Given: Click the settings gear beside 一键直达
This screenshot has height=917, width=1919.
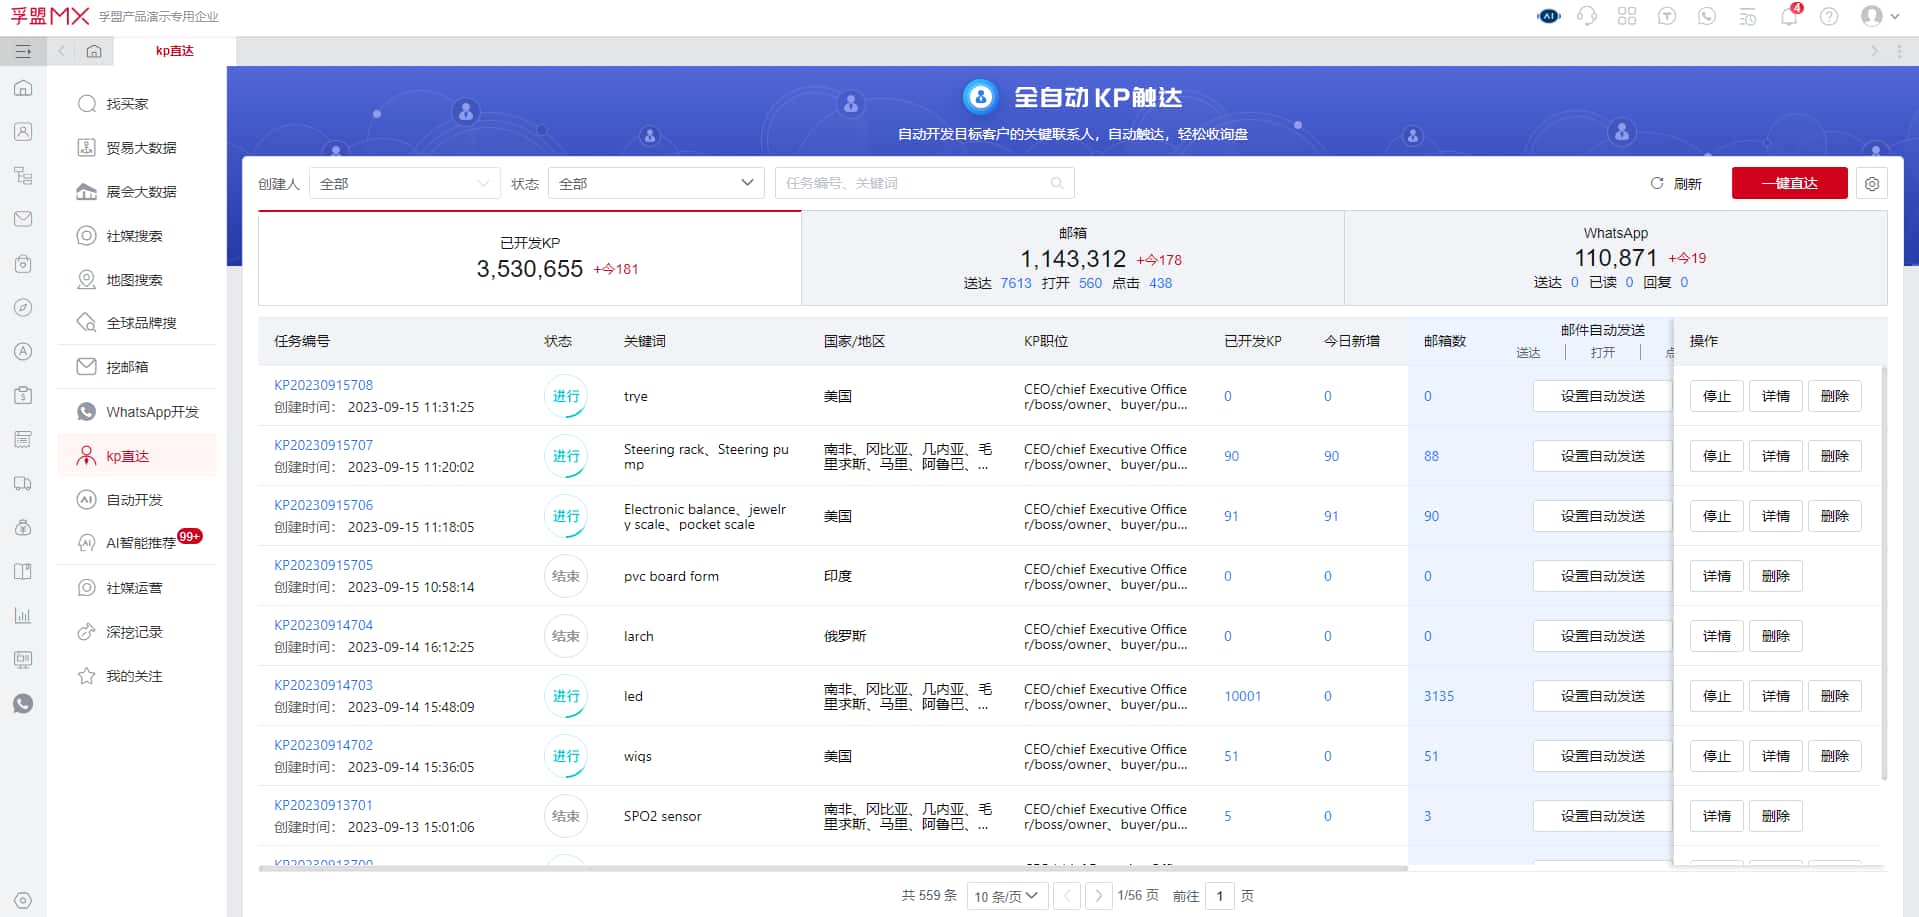Looking at the screenshot, I should [1872, 184].
